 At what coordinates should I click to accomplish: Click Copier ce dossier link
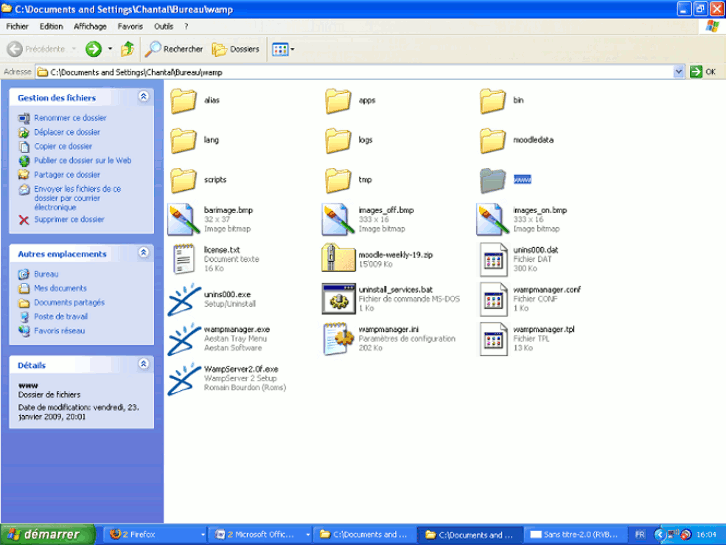pos(63,146)
